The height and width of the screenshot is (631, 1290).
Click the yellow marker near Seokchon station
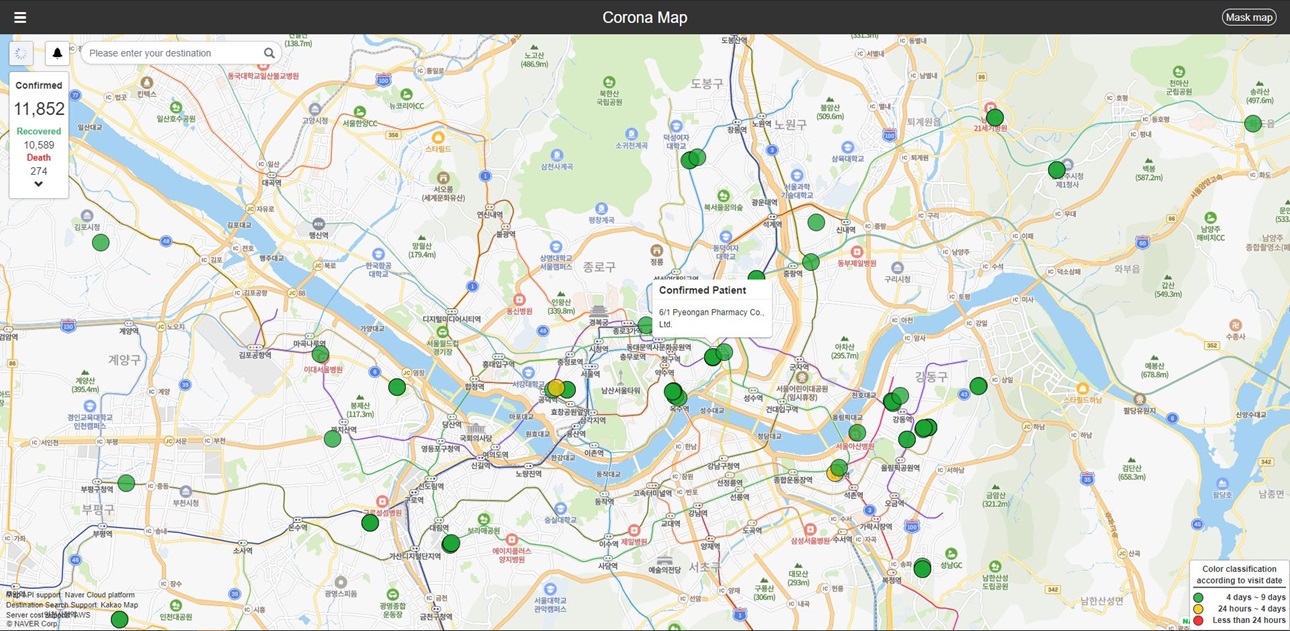click(x=835, y=473)
